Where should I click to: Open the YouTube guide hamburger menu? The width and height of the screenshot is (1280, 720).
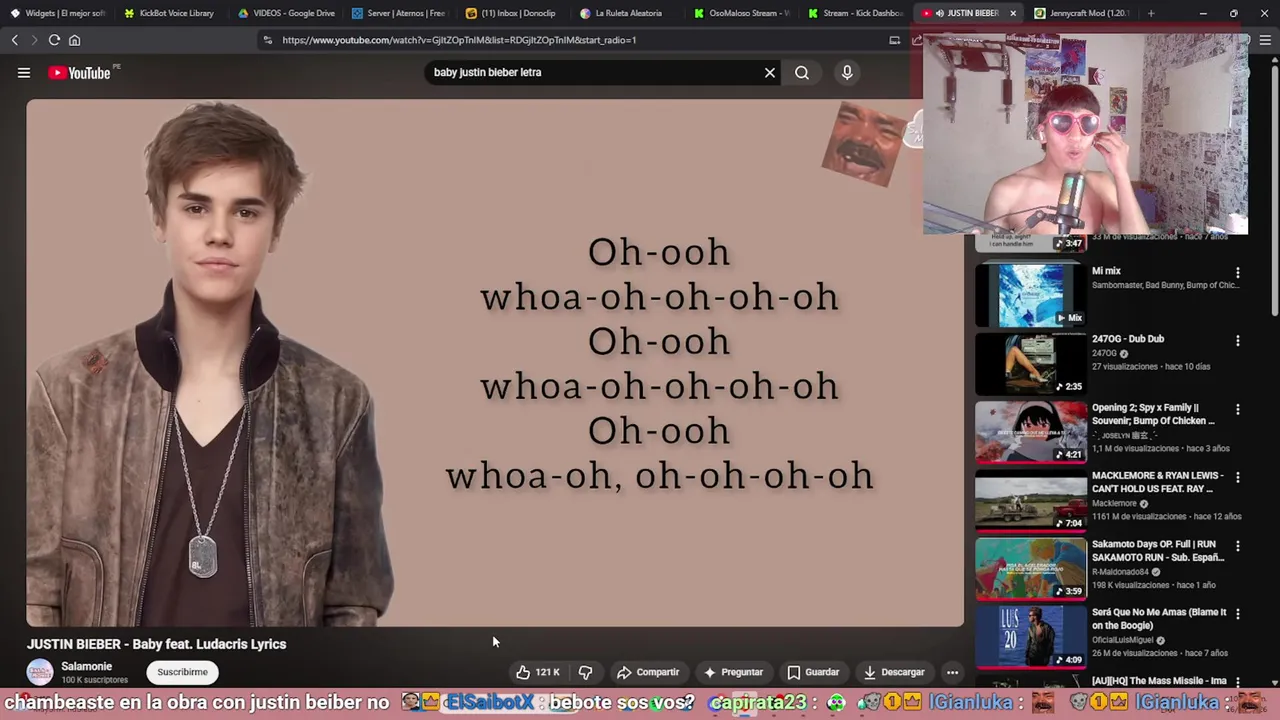(x=24, y=72)
